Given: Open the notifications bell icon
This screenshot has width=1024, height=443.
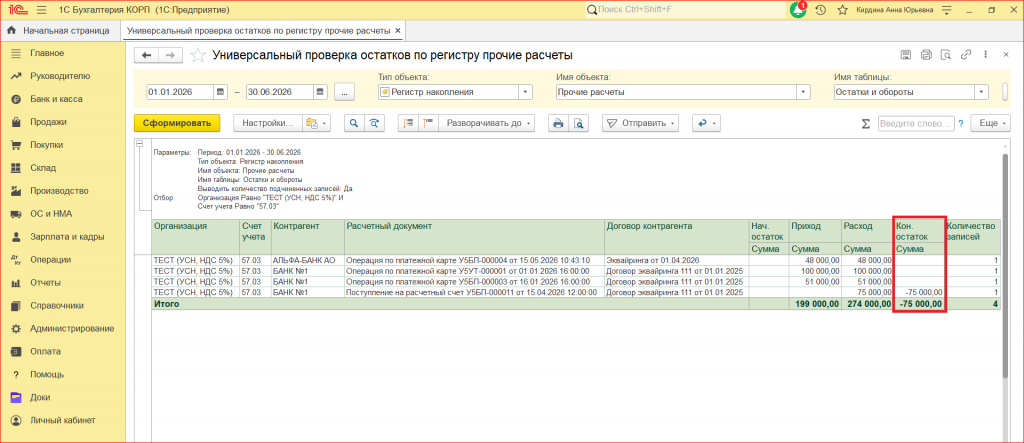Looking at the screenshot, I should click(798, 10).
